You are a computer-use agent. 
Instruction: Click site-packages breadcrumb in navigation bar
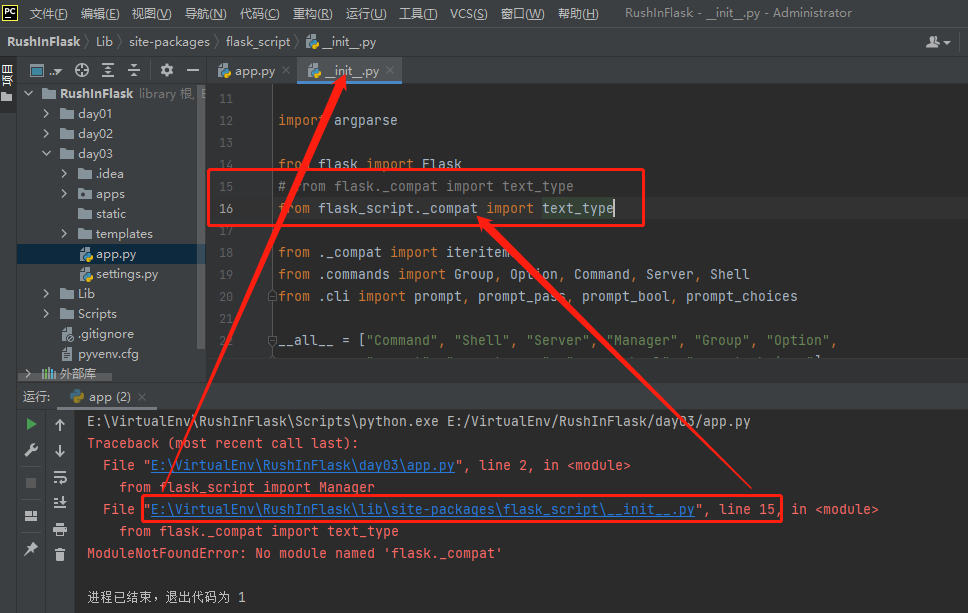pos(169,41)
